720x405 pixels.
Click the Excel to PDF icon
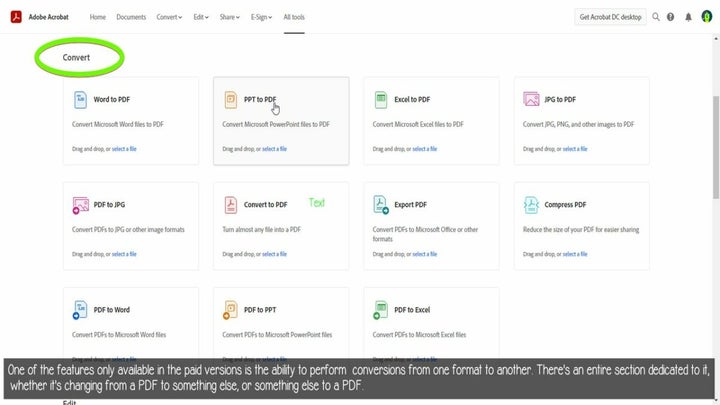pos(381,99)
